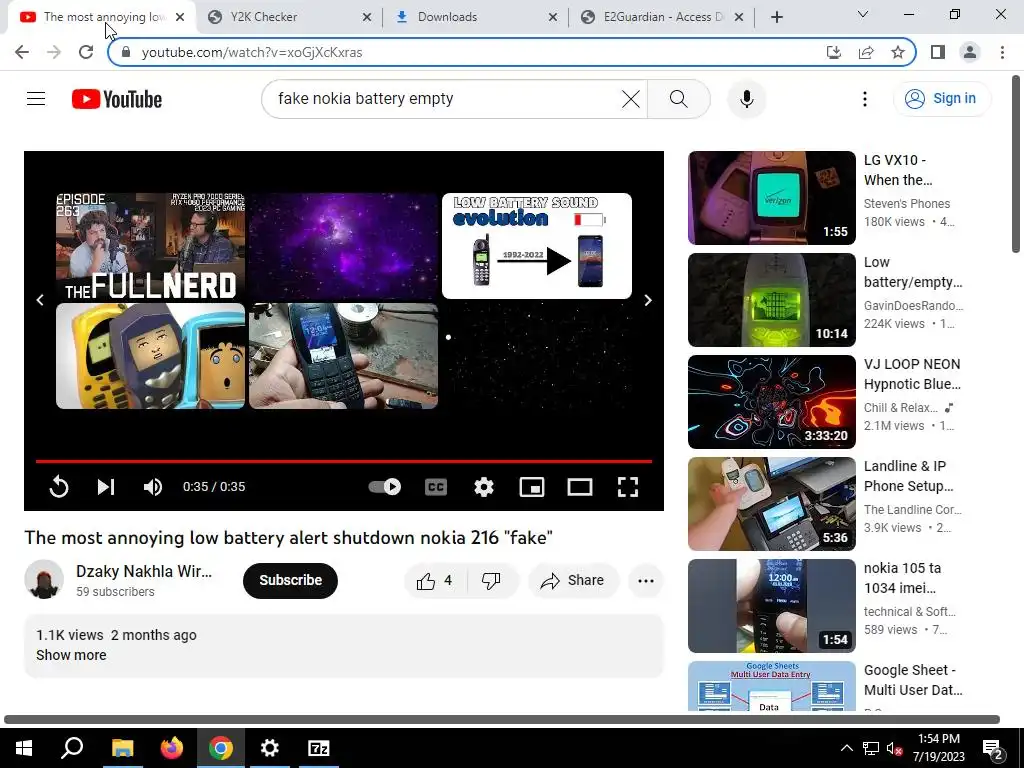Viewport: 1024px width, 768px height.
Task: Mute the video player volume
Action: [x=153, y=487]
